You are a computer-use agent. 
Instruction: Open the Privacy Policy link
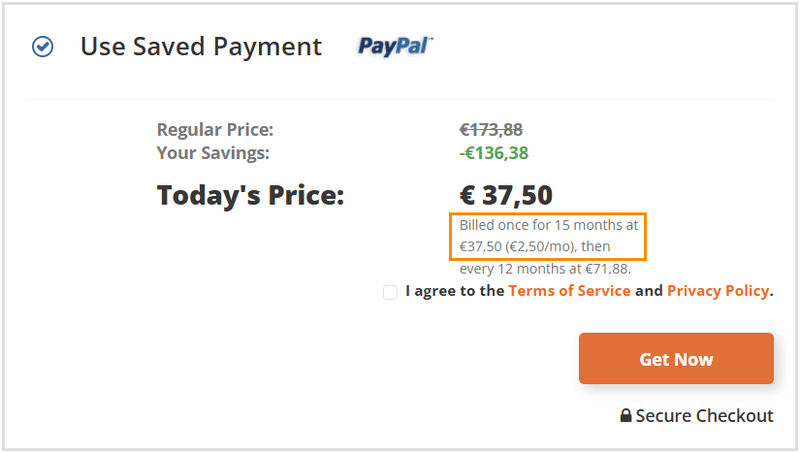(718, 291)
